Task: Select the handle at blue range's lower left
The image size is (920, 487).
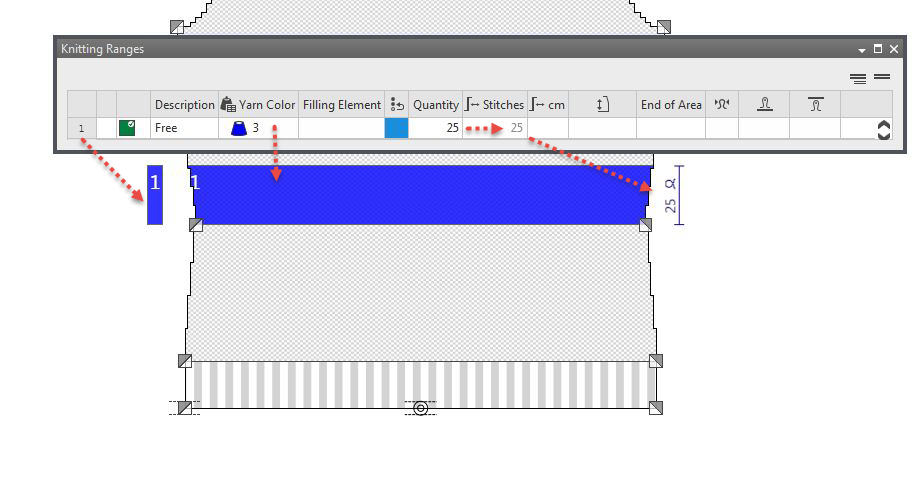Action: (x=197, y=225)
